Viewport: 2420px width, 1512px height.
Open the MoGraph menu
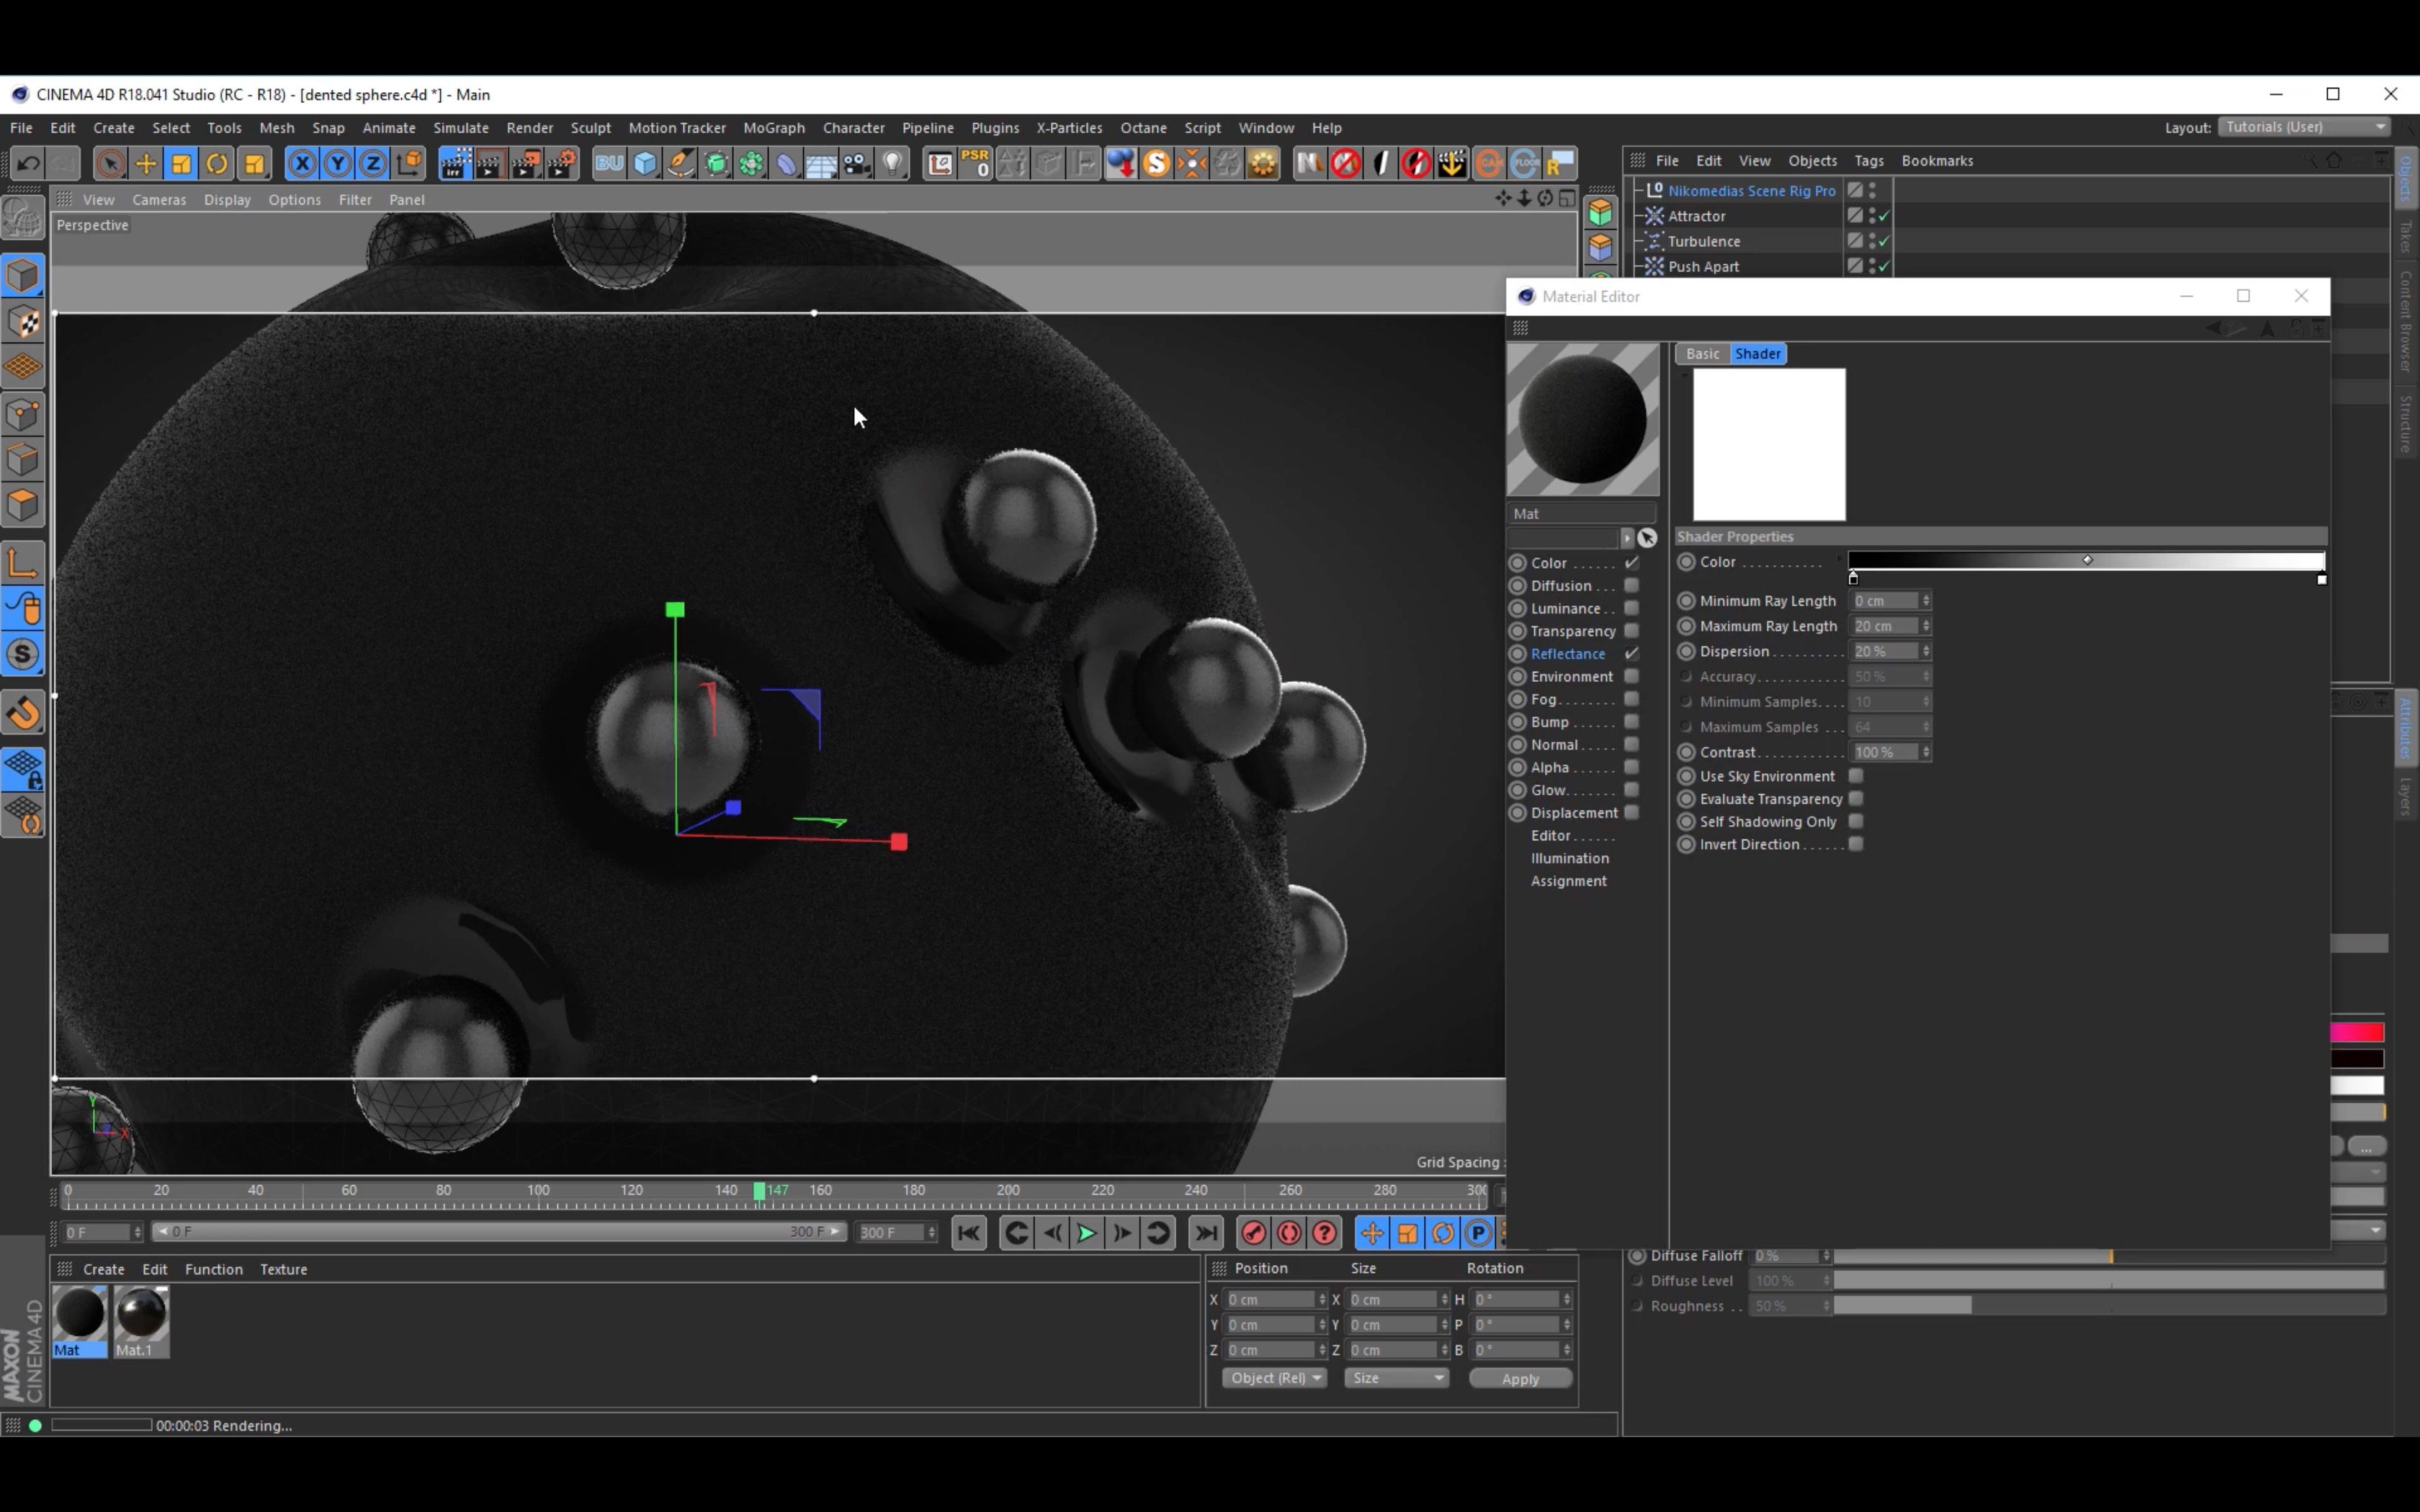click(x=773, y=128)
